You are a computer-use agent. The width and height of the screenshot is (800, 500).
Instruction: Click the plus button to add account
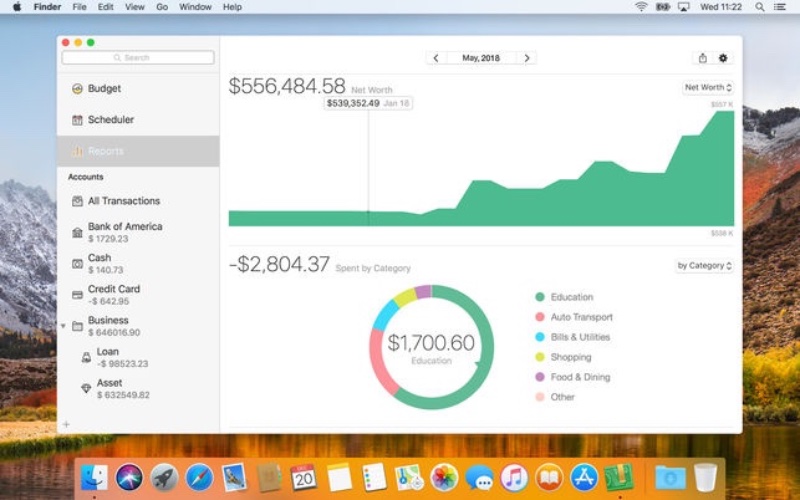[x=66, y=424]
